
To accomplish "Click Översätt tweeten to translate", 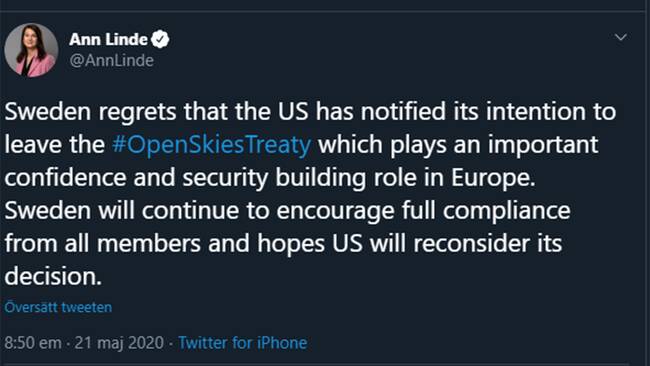I will click(58, 307).
